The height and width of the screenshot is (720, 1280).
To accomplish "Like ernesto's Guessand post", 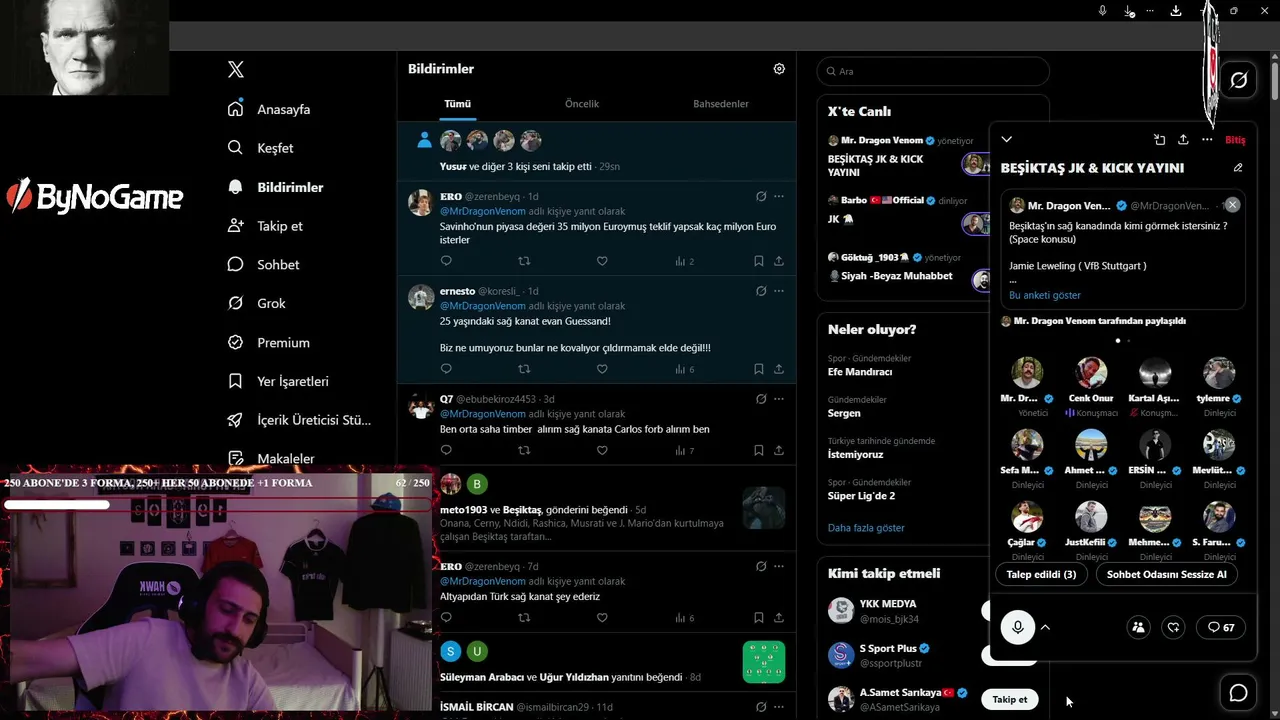I will (x=602, y=369).
